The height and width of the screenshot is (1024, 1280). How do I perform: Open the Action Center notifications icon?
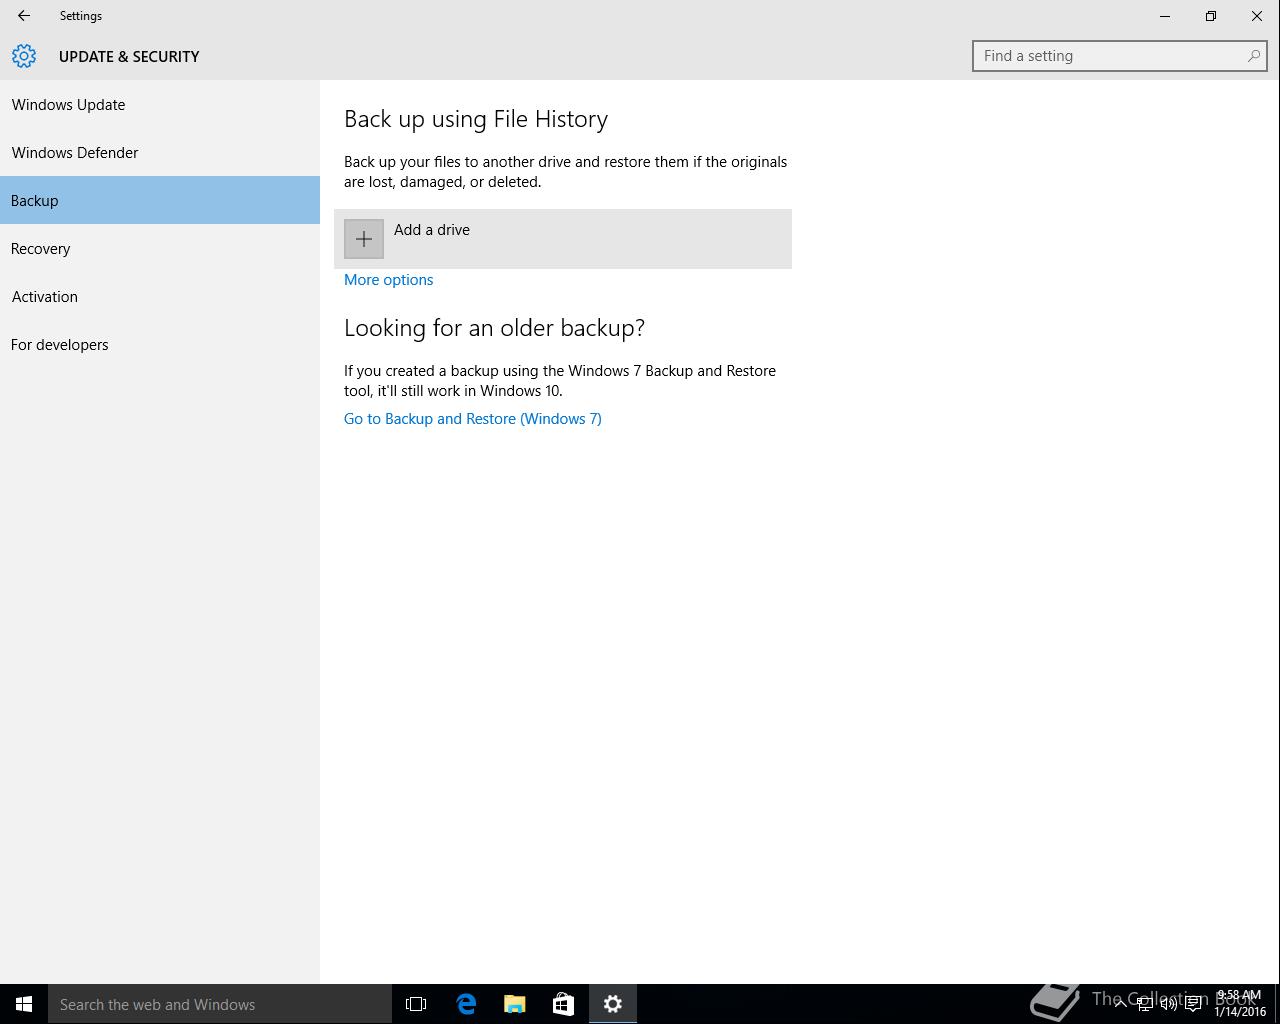[x=1193, y=1004]
